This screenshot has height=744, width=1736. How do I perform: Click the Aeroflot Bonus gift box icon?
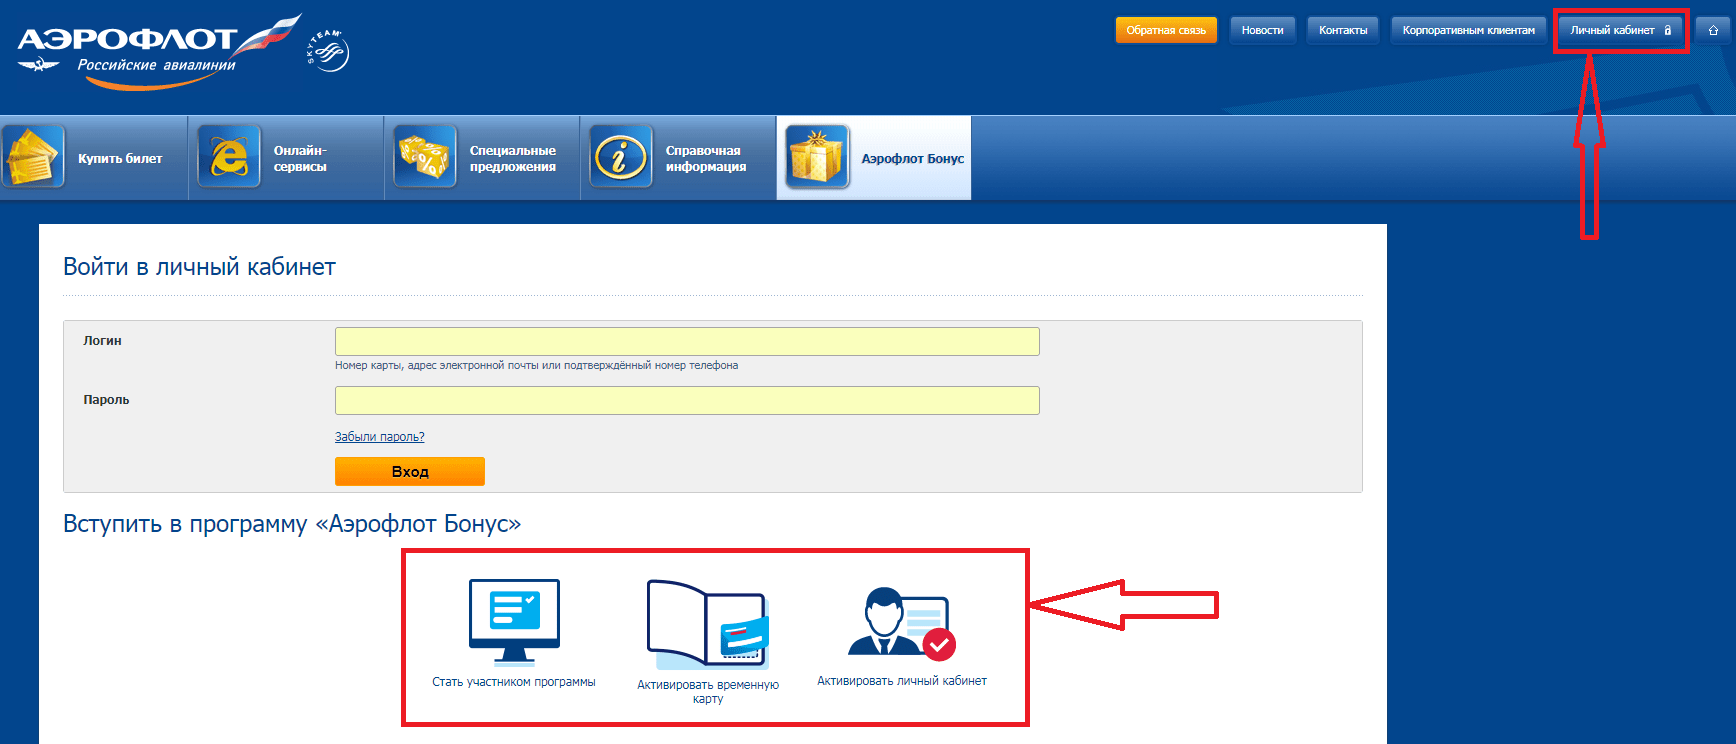pos(817,157)
